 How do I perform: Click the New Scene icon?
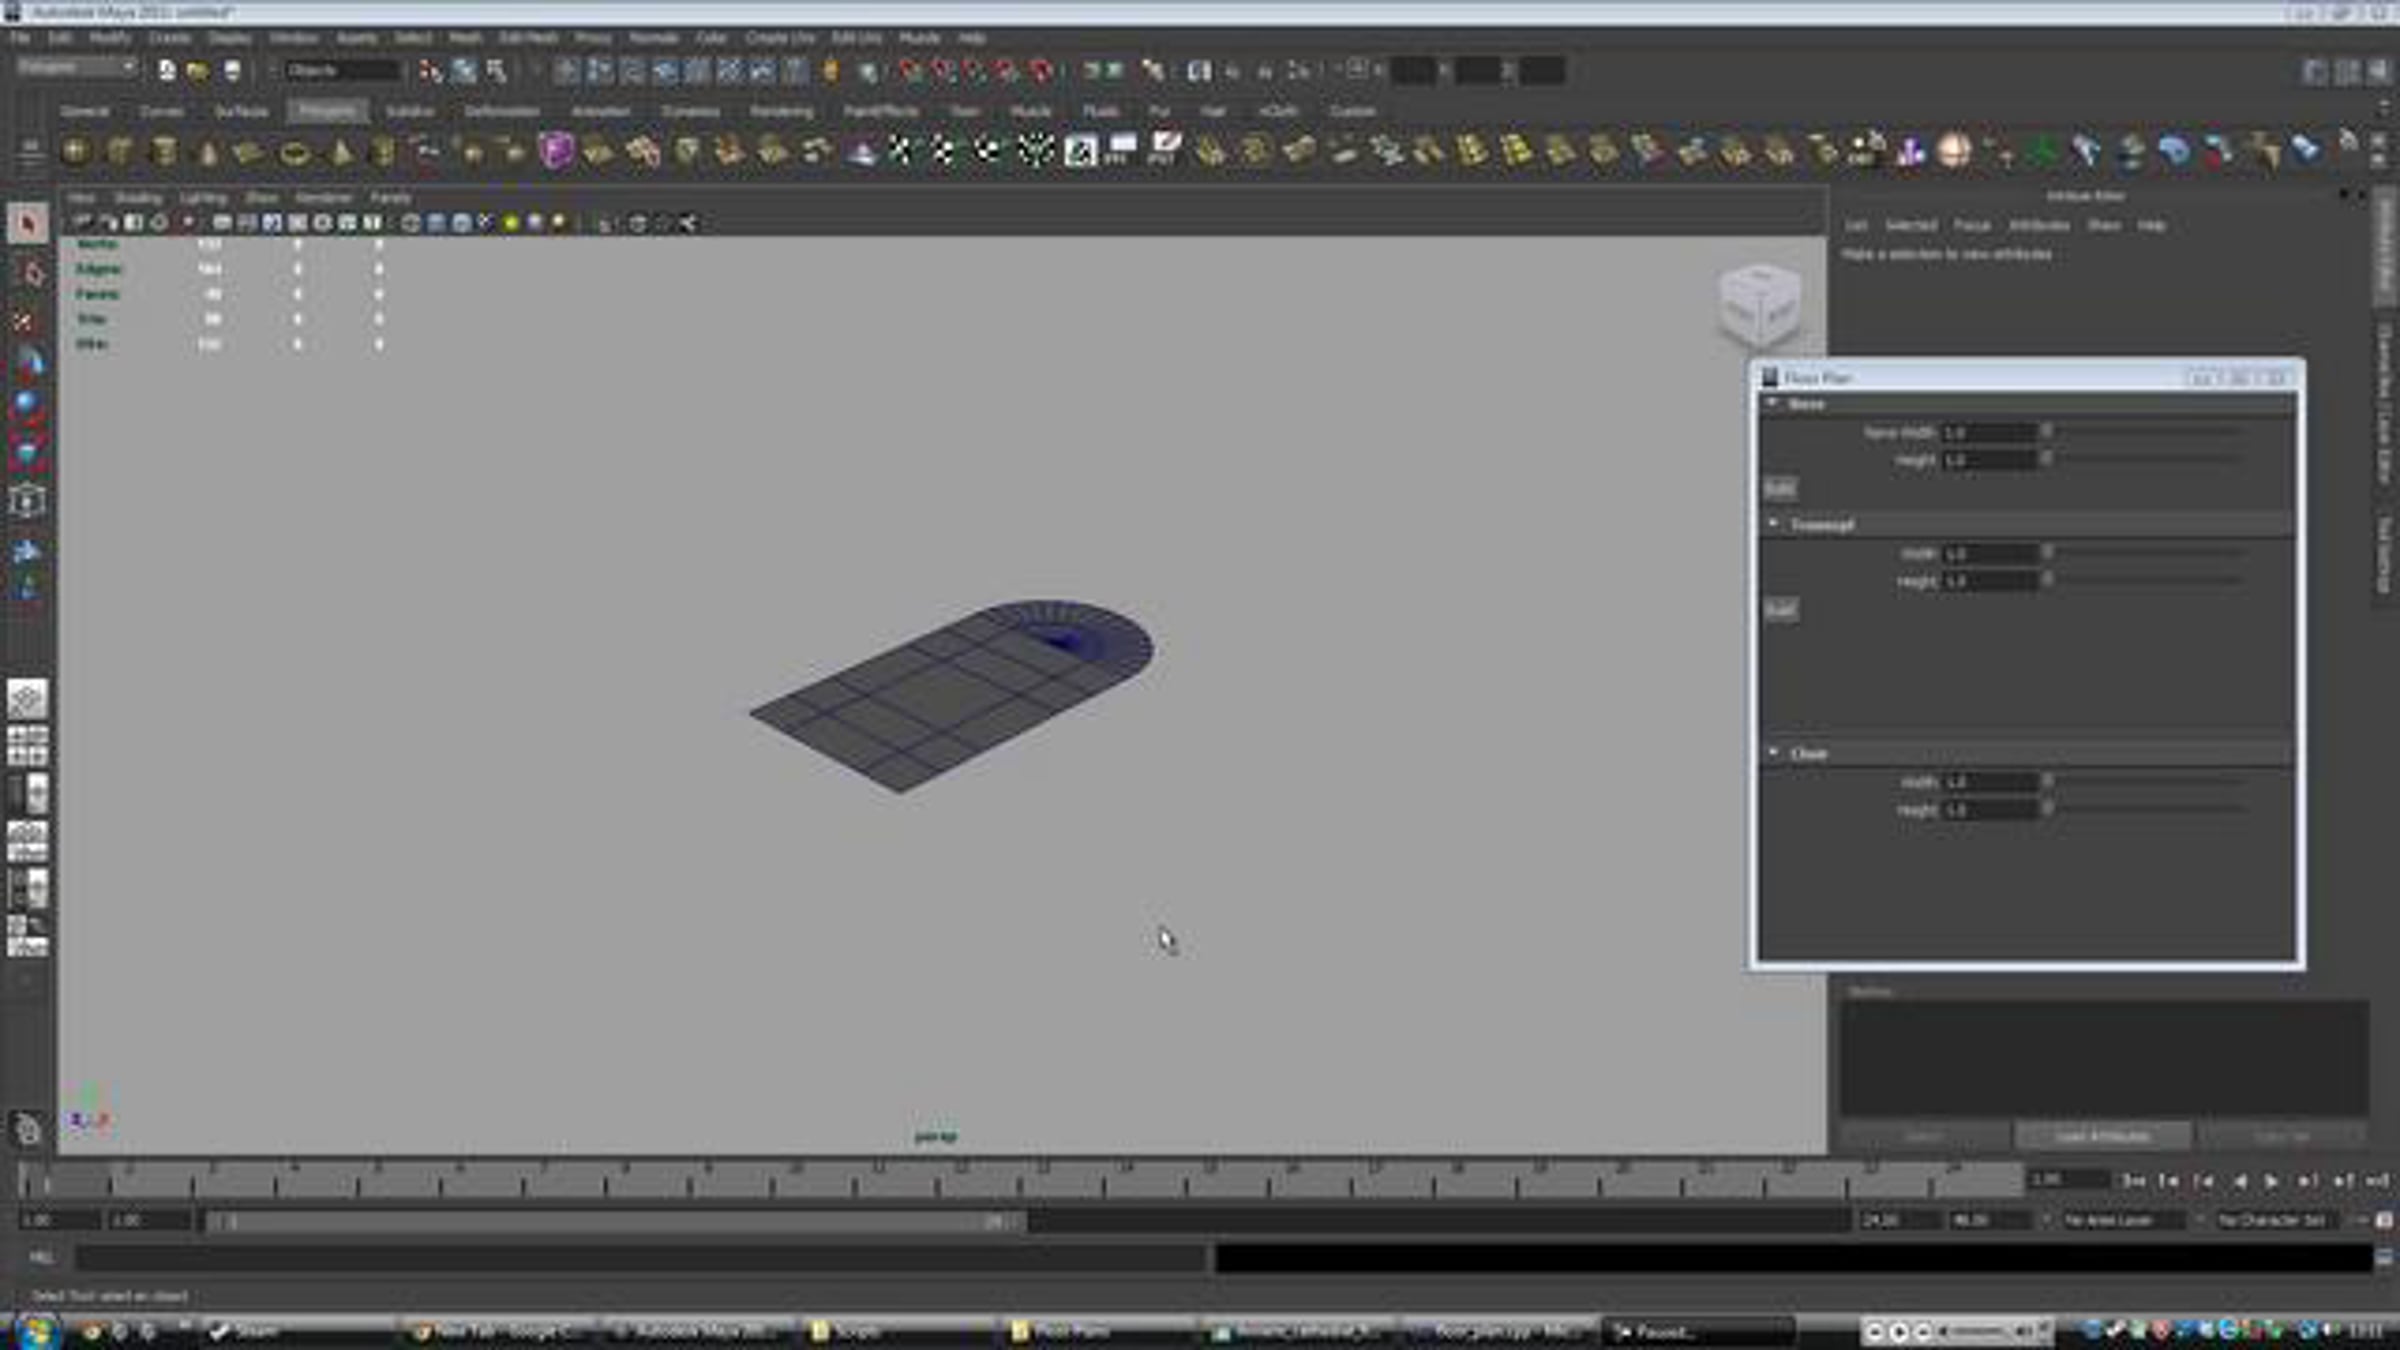pos(167,71)
